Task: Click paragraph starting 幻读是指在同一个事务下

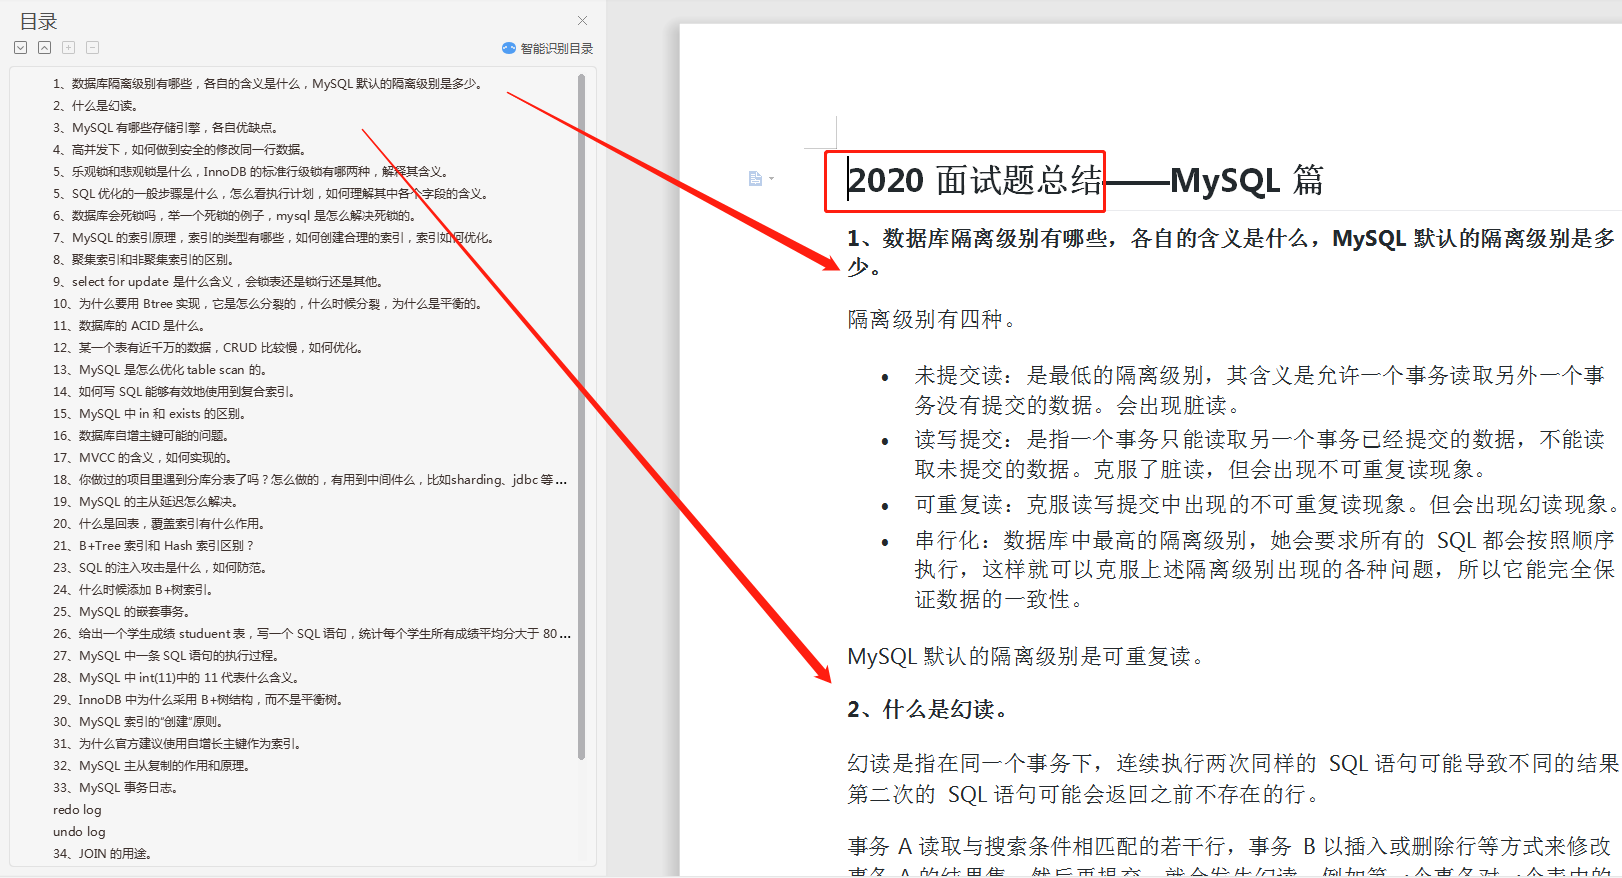Action: pyautogui.click(x=1232, y=779)
